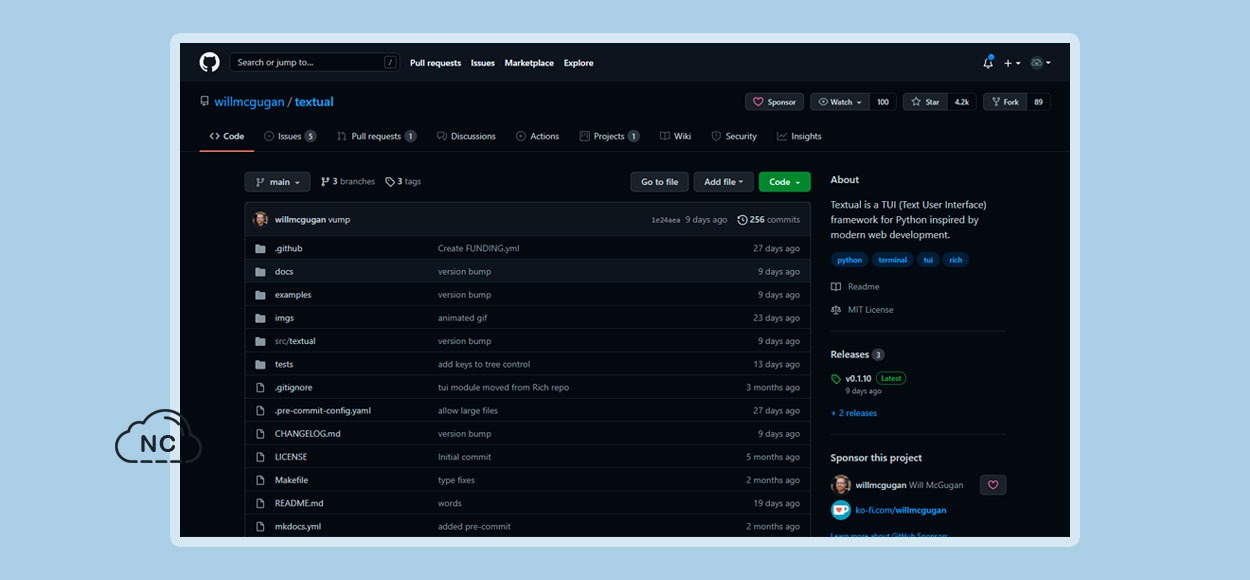This screenshot has width=1250, height=580.
Task: View the 256 commits history
Action: pos(769,220)
